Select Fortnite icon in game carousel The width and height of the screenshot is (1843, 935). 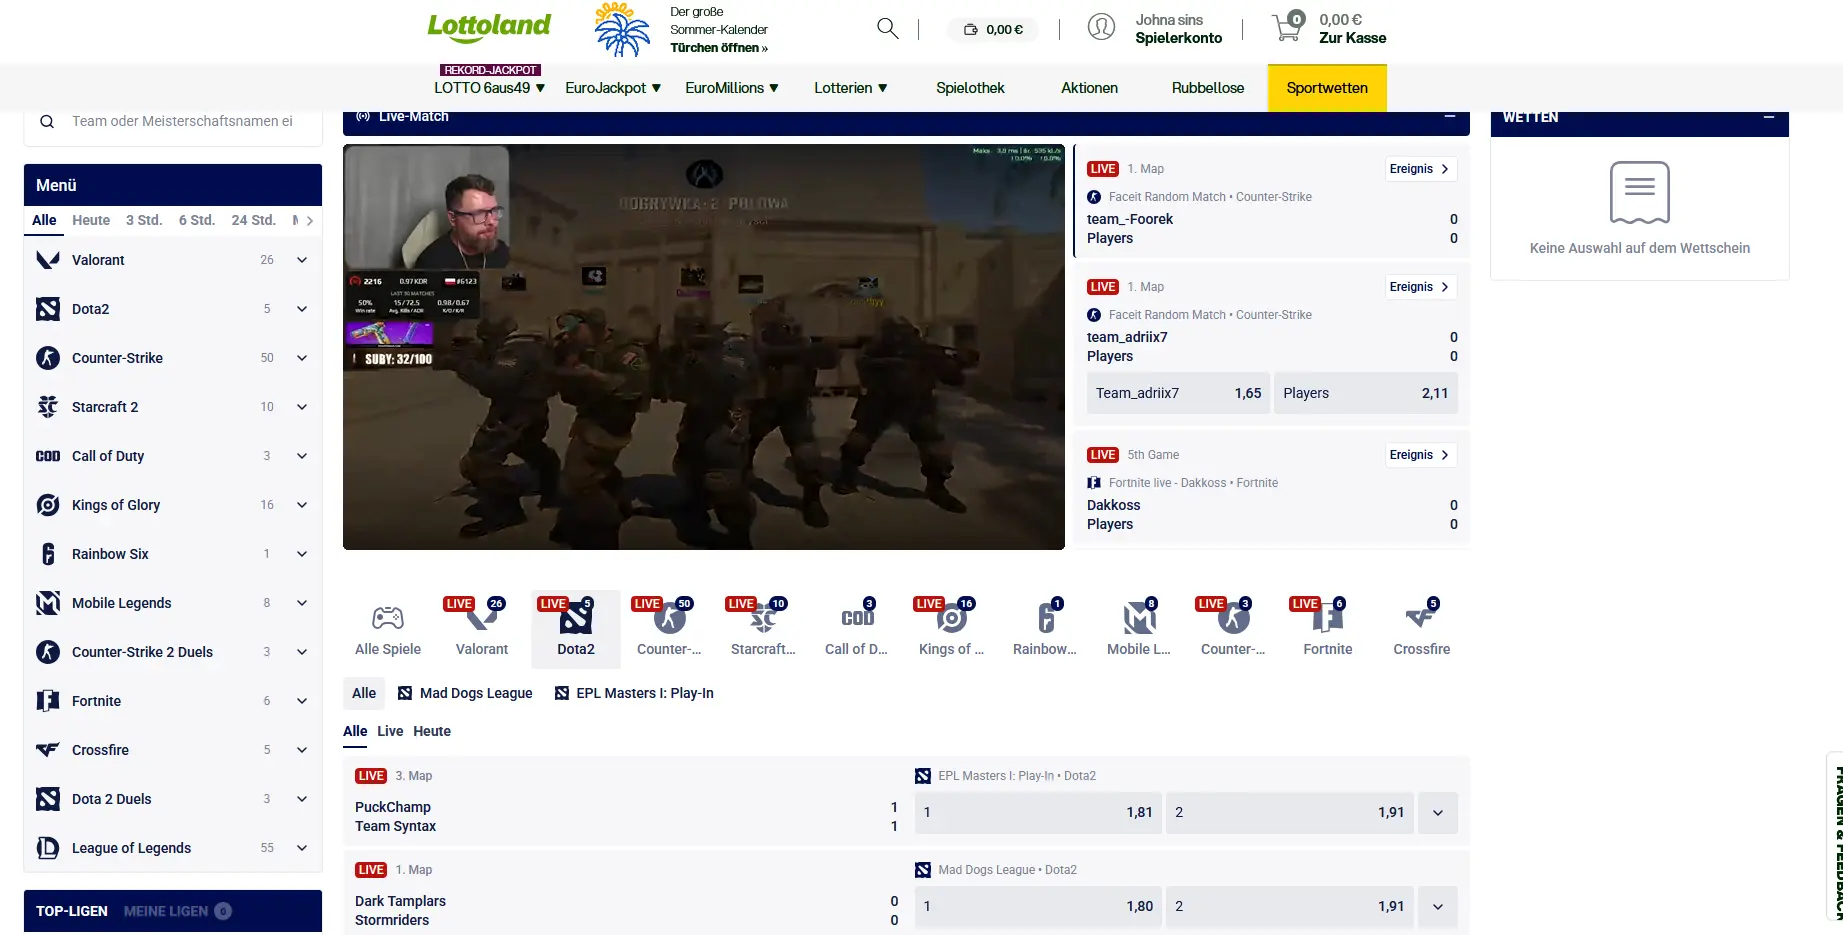[1327, 618]
